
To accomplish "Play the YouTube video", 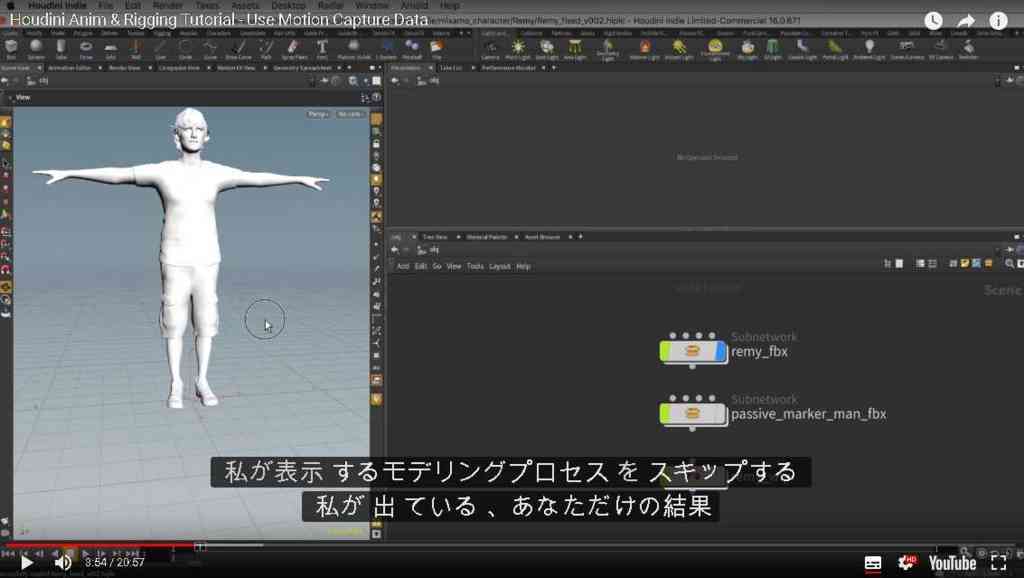I will [x=26, y=562].
